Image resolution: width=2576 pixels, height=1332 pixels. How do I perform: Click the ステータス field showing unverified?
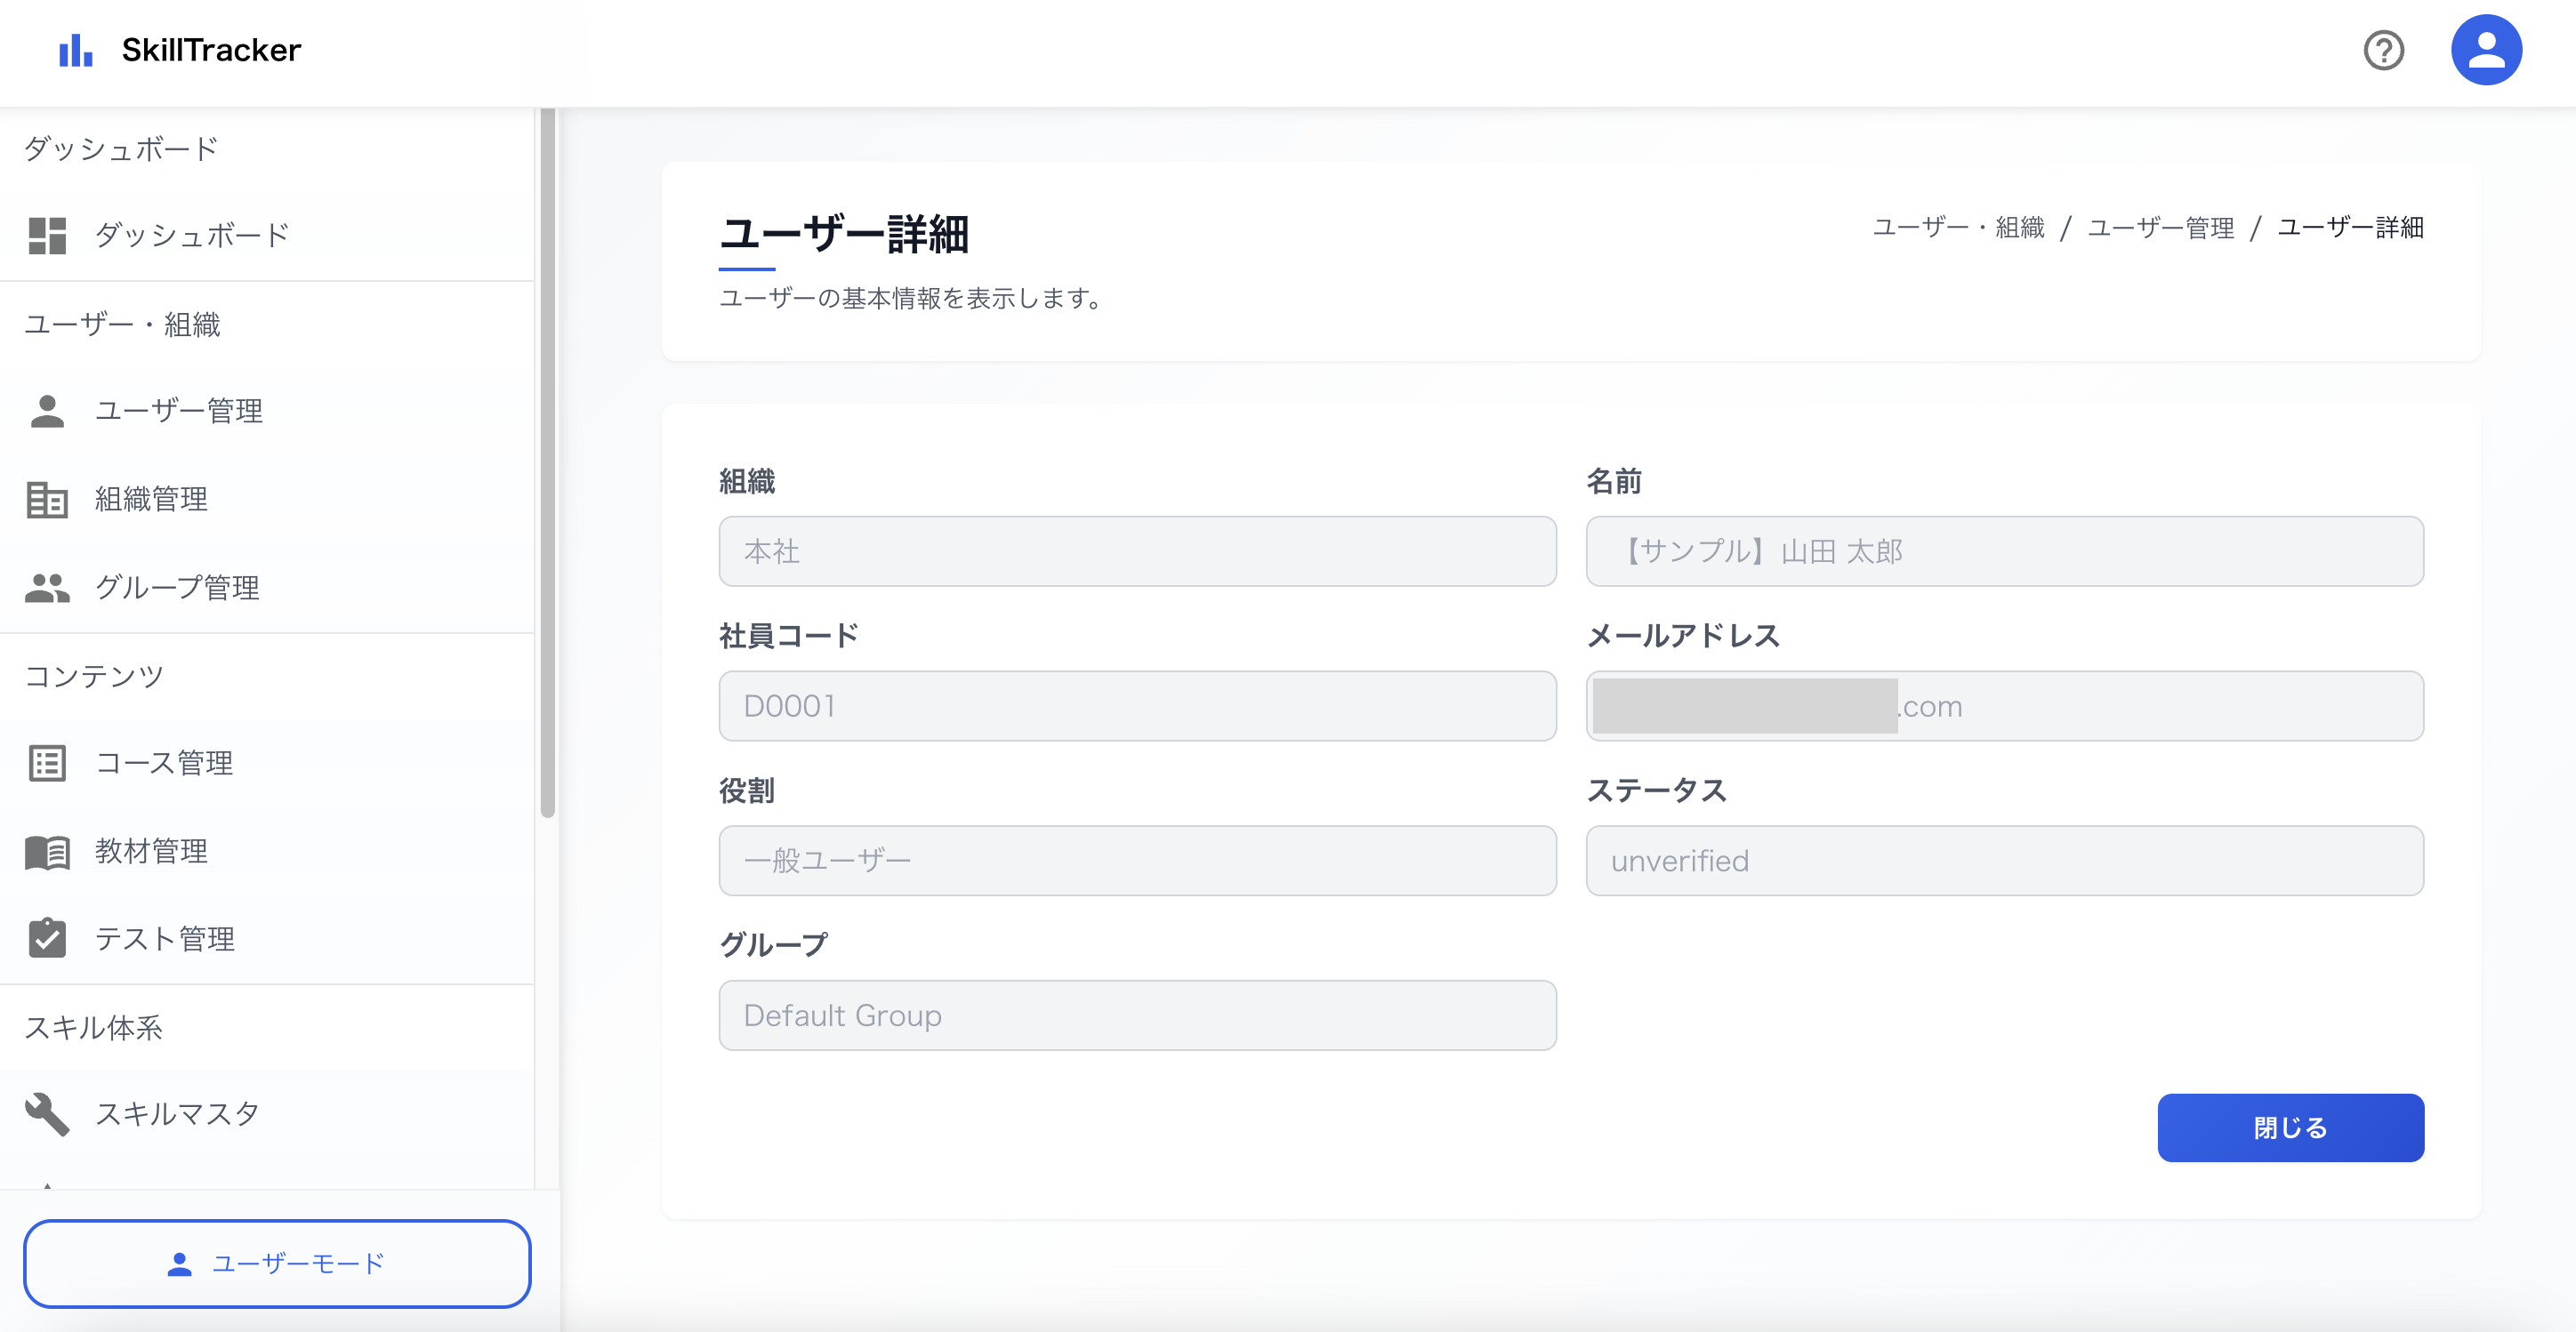(2005, 860)
